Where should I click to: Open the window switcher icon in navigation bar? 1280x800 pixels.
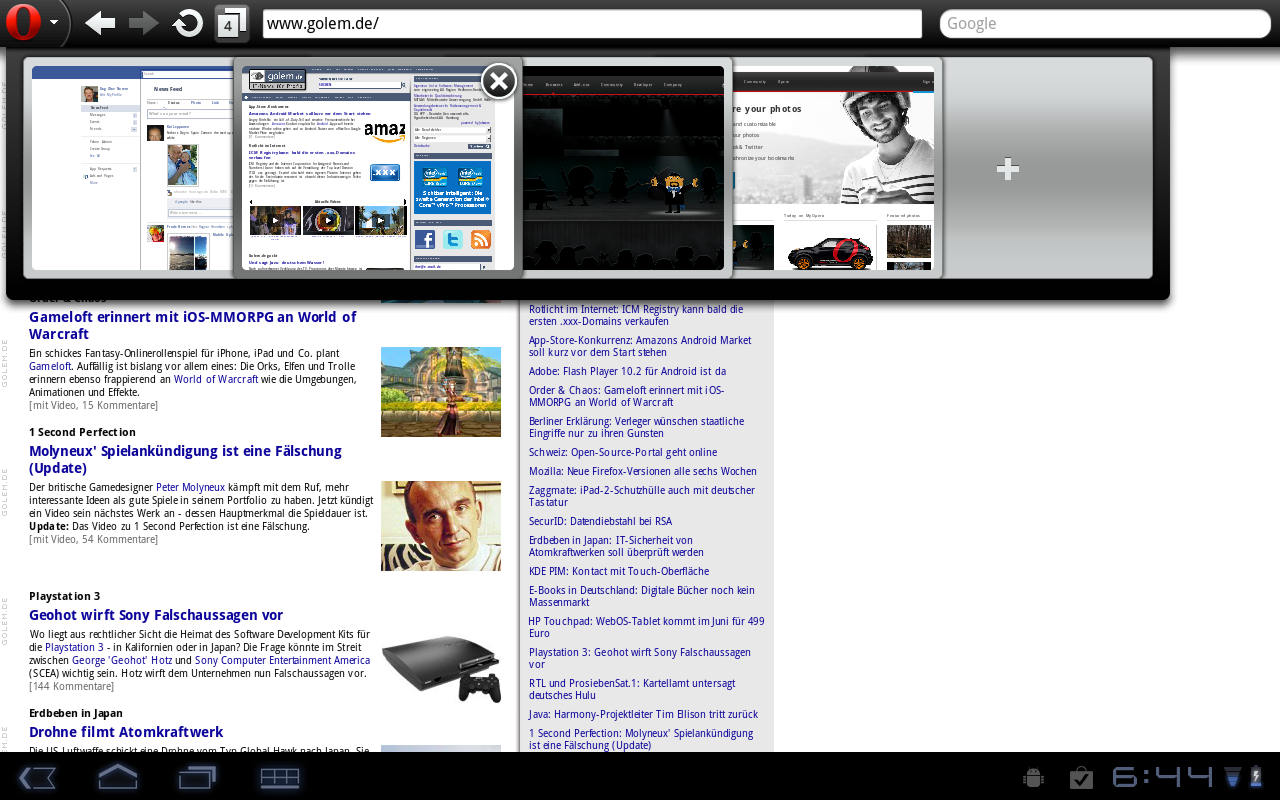[x=197, y=777]
